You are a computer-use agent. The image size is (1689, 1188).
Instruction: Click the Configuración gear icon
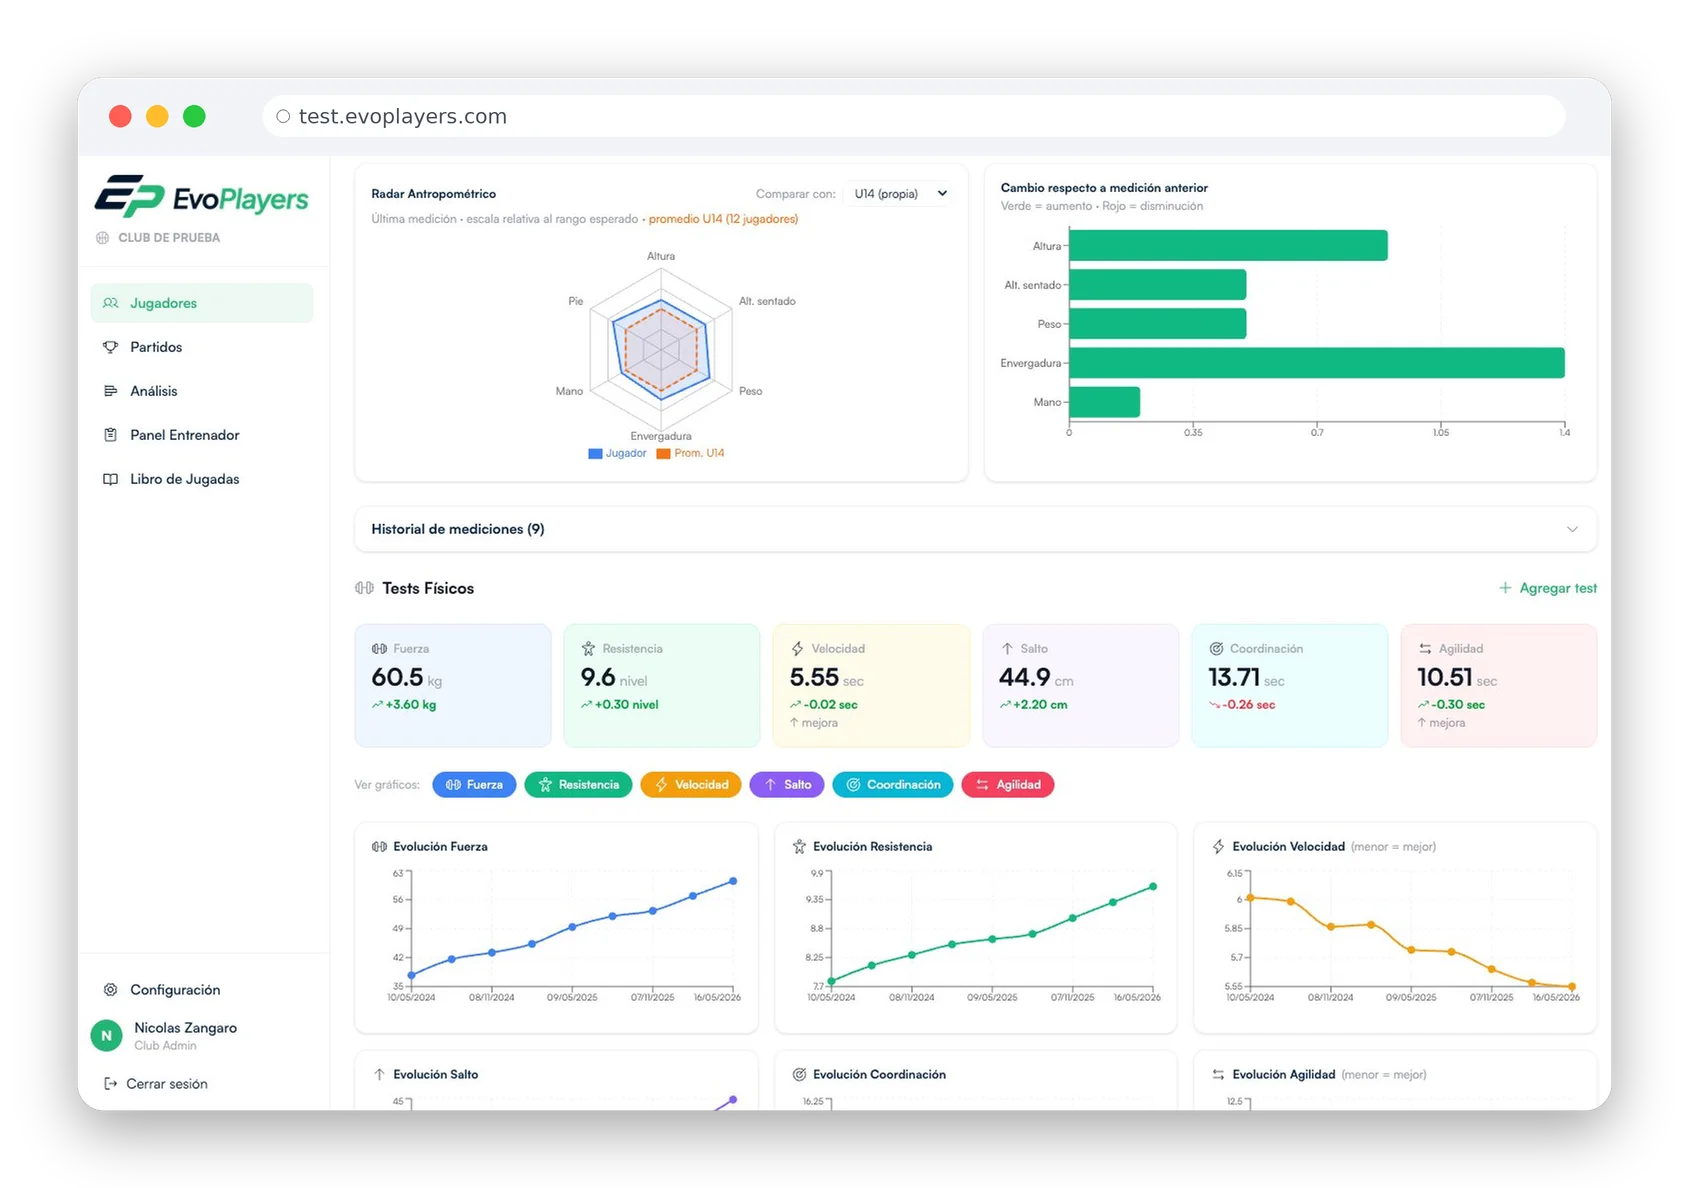pyautogui.click(x=111, y=990)
